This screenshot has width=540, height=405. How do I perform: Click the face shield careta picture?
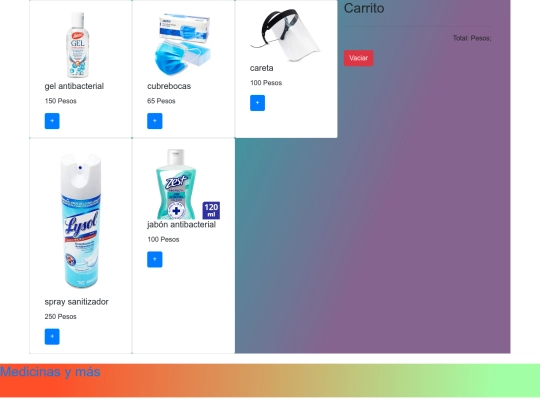(285, 35)
